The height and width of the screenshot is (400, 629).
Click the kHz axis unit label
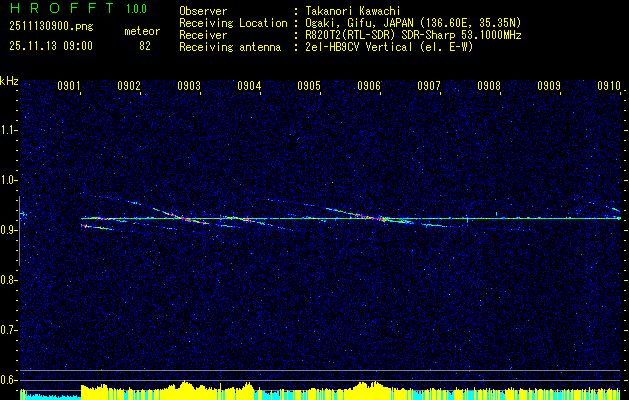coord(10,81)
